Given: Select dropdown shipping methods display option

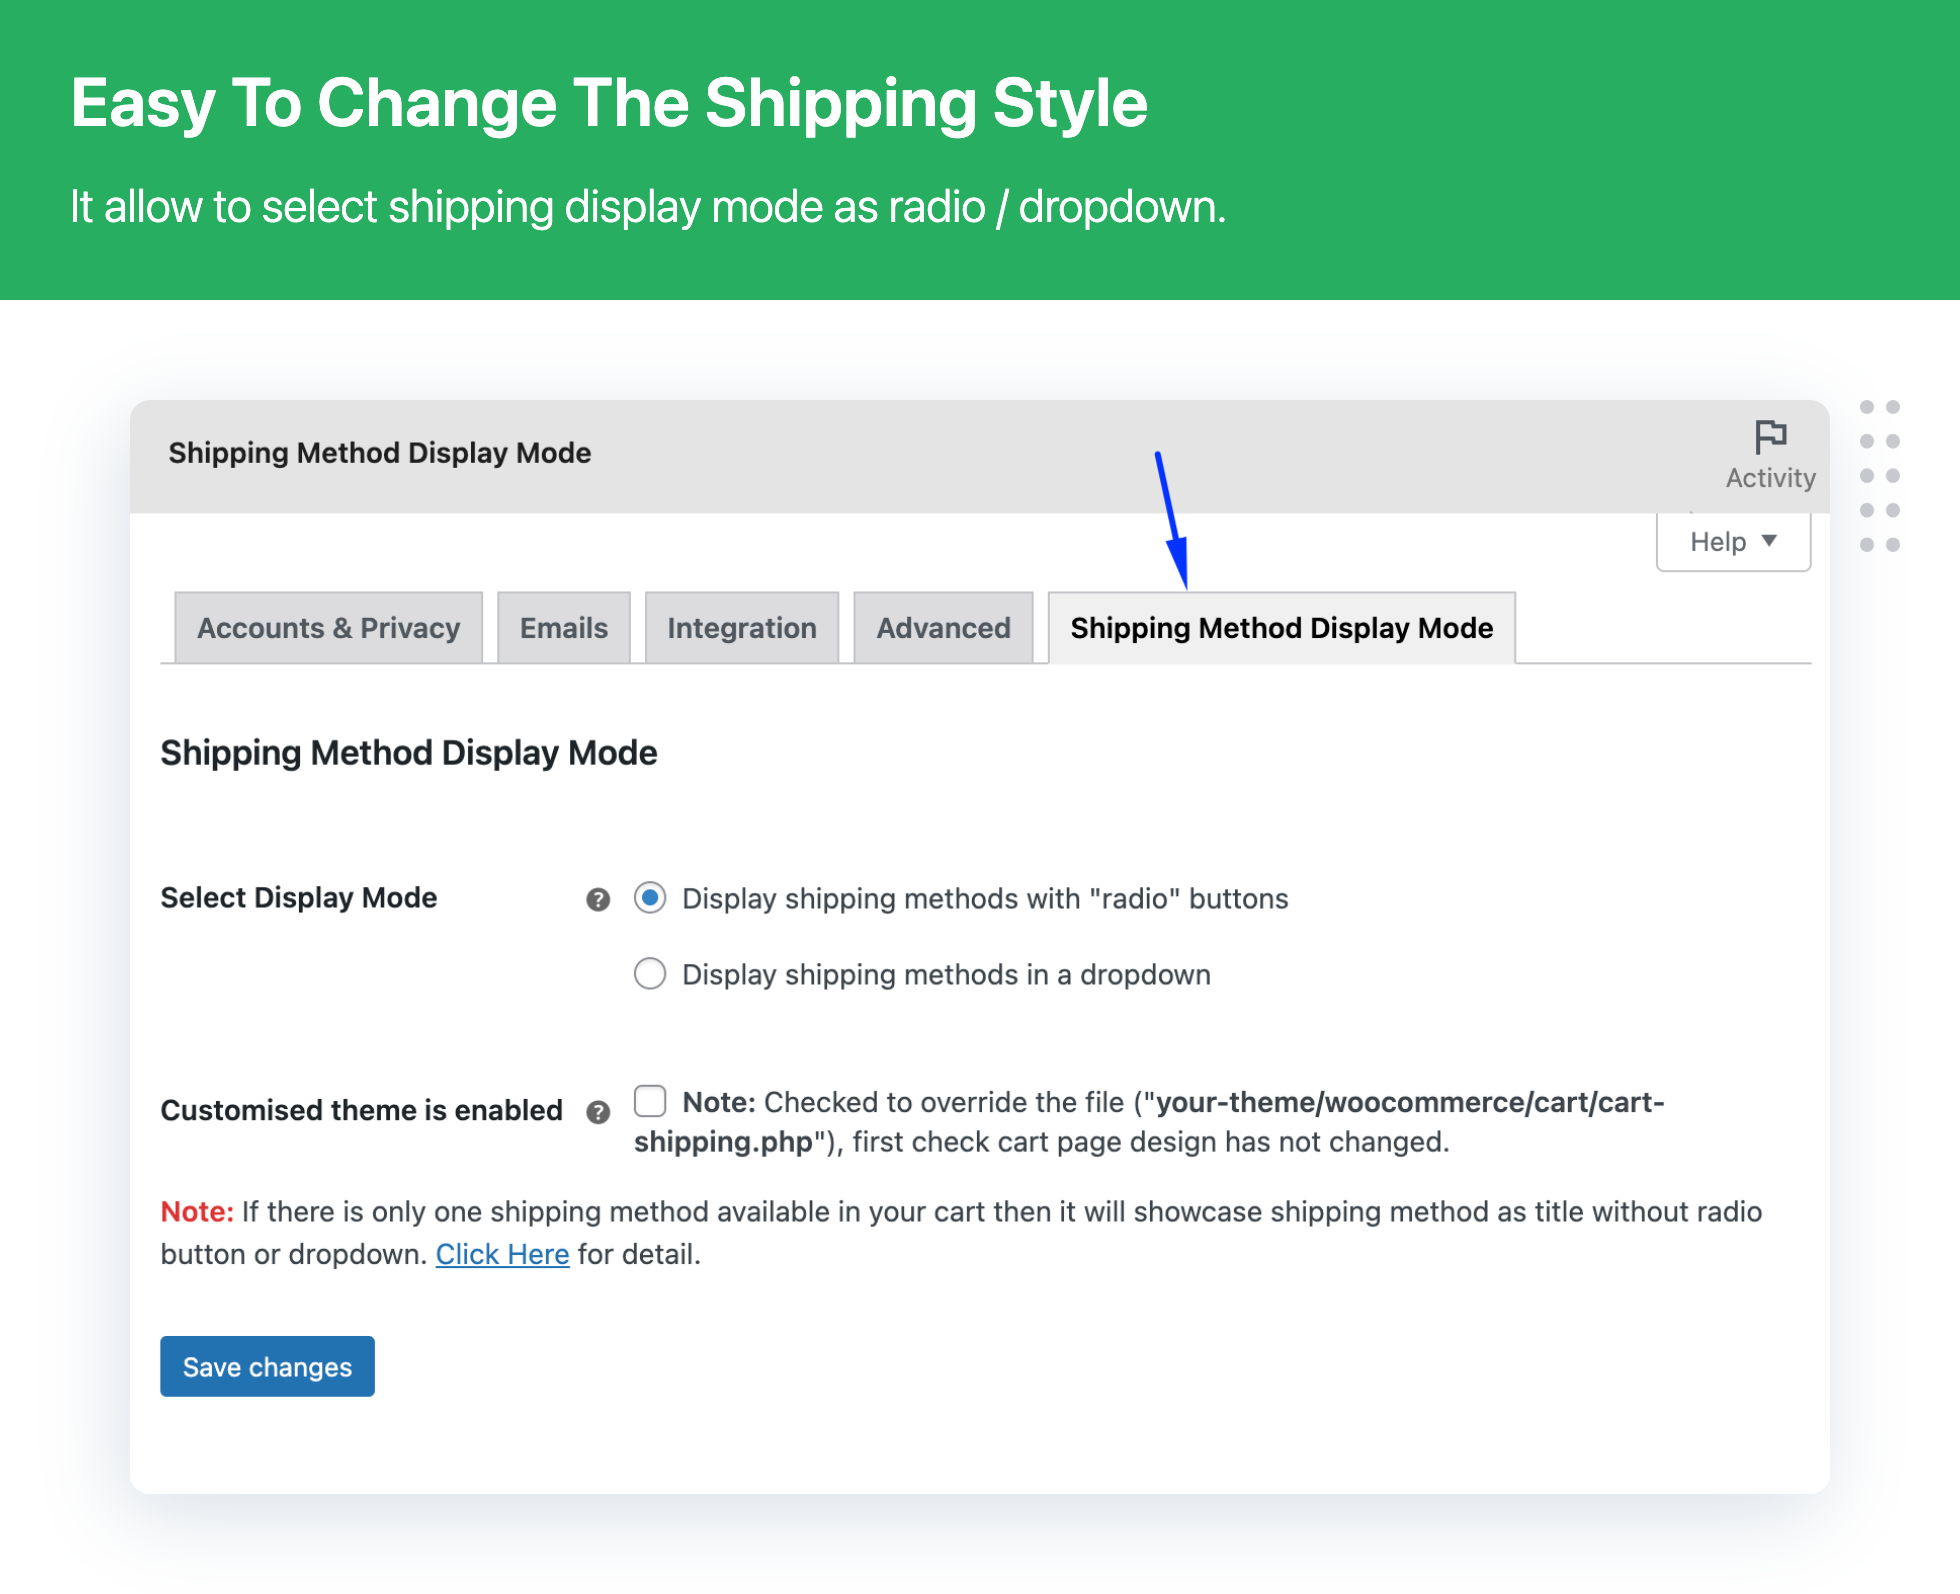Looking at the screenshot, I should point(651,974).
